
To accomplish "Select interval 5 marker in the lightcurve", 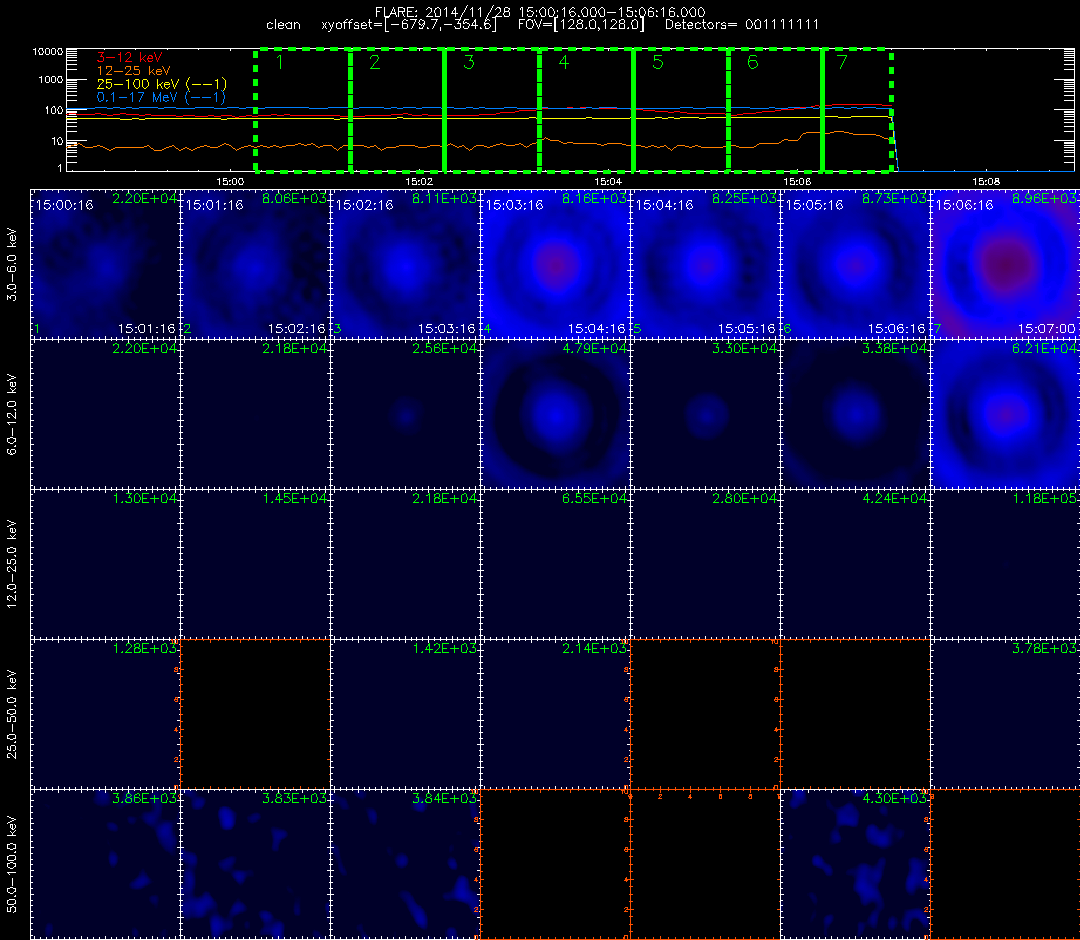I will tap(658, 63).
